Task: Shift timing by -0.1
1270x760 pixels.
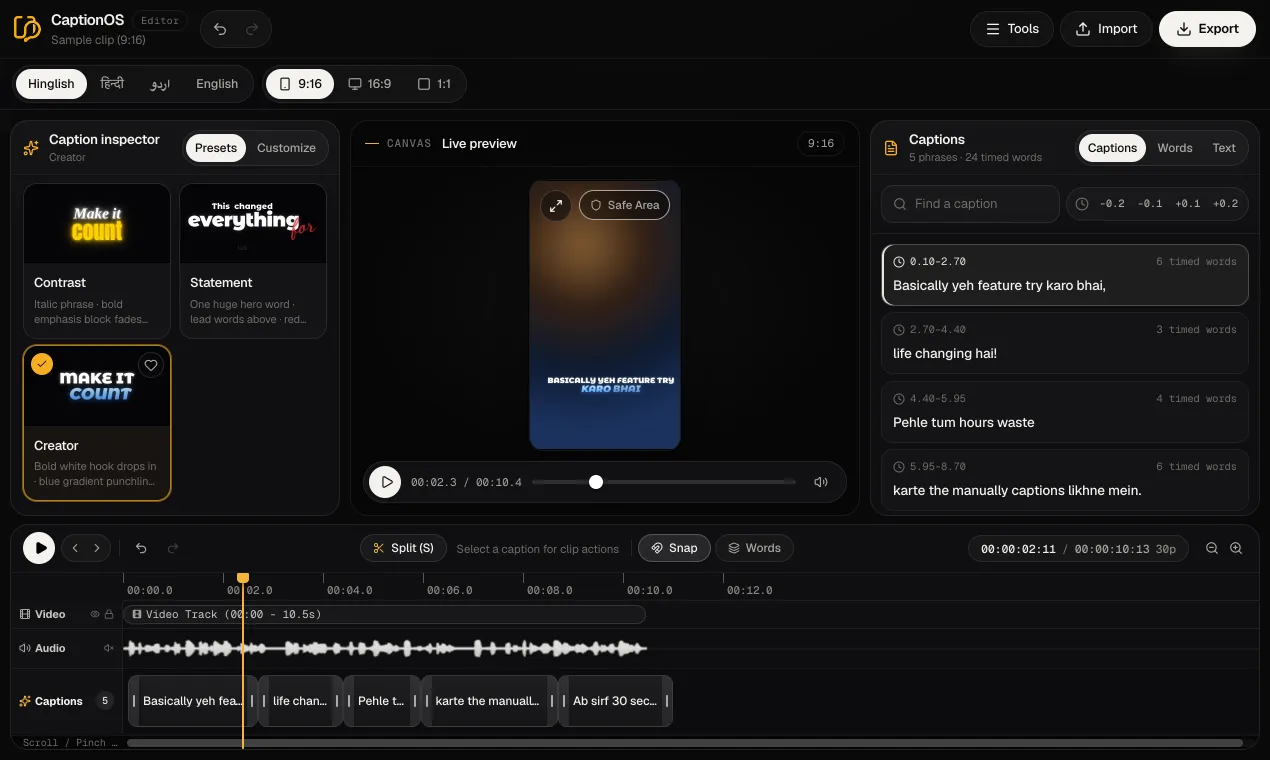Action: pos(1150,204)
